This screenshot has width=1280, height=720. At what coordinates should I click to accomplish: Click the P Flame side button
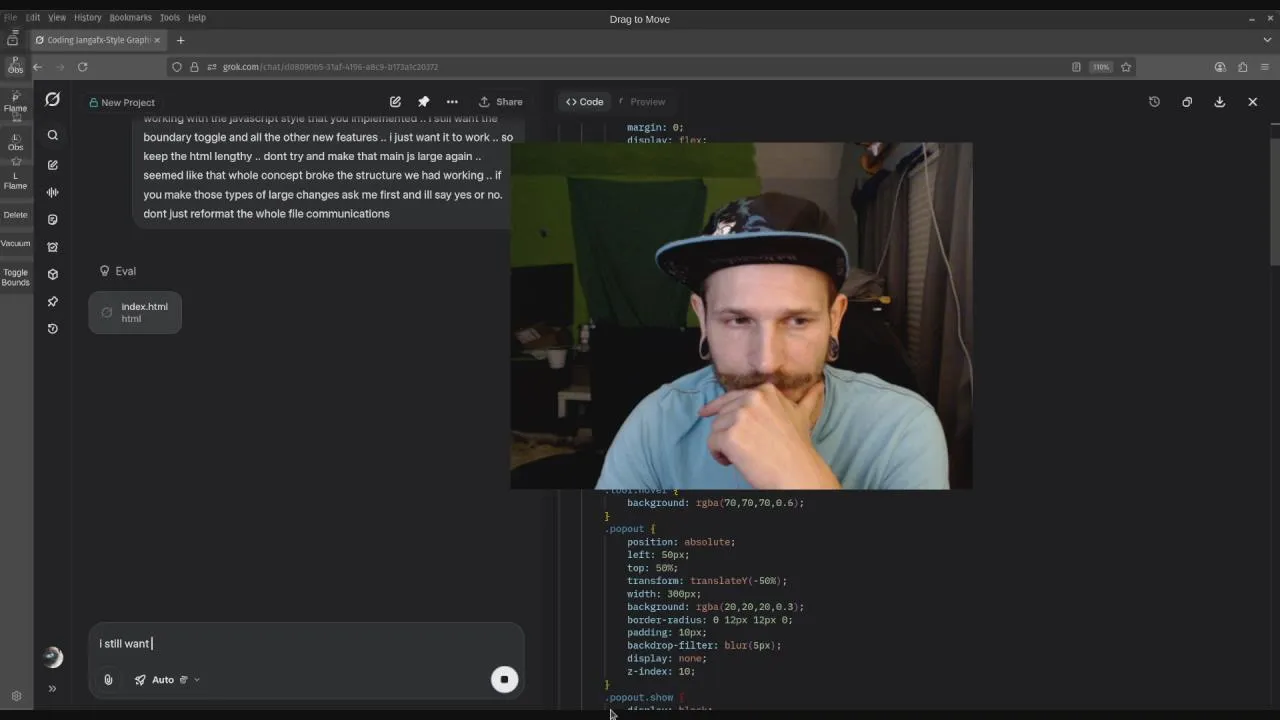(x=15, y=103)
